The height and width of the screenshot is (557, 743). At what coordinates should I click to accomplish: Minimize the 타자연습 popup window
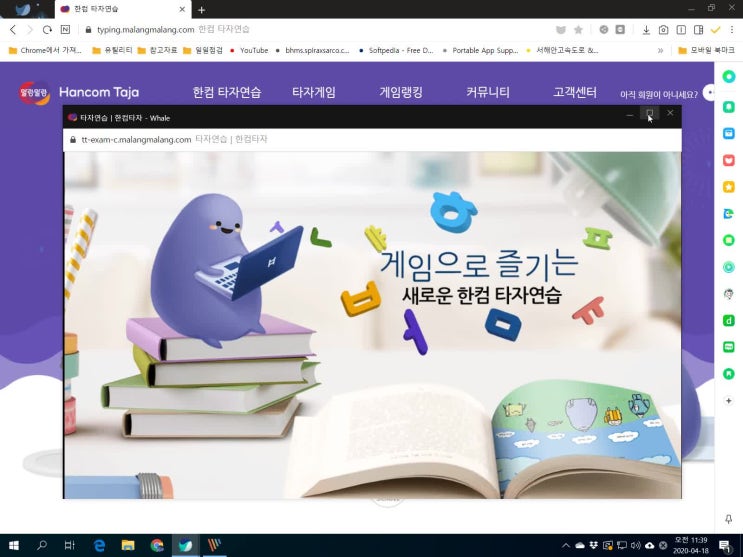(629, 114)
